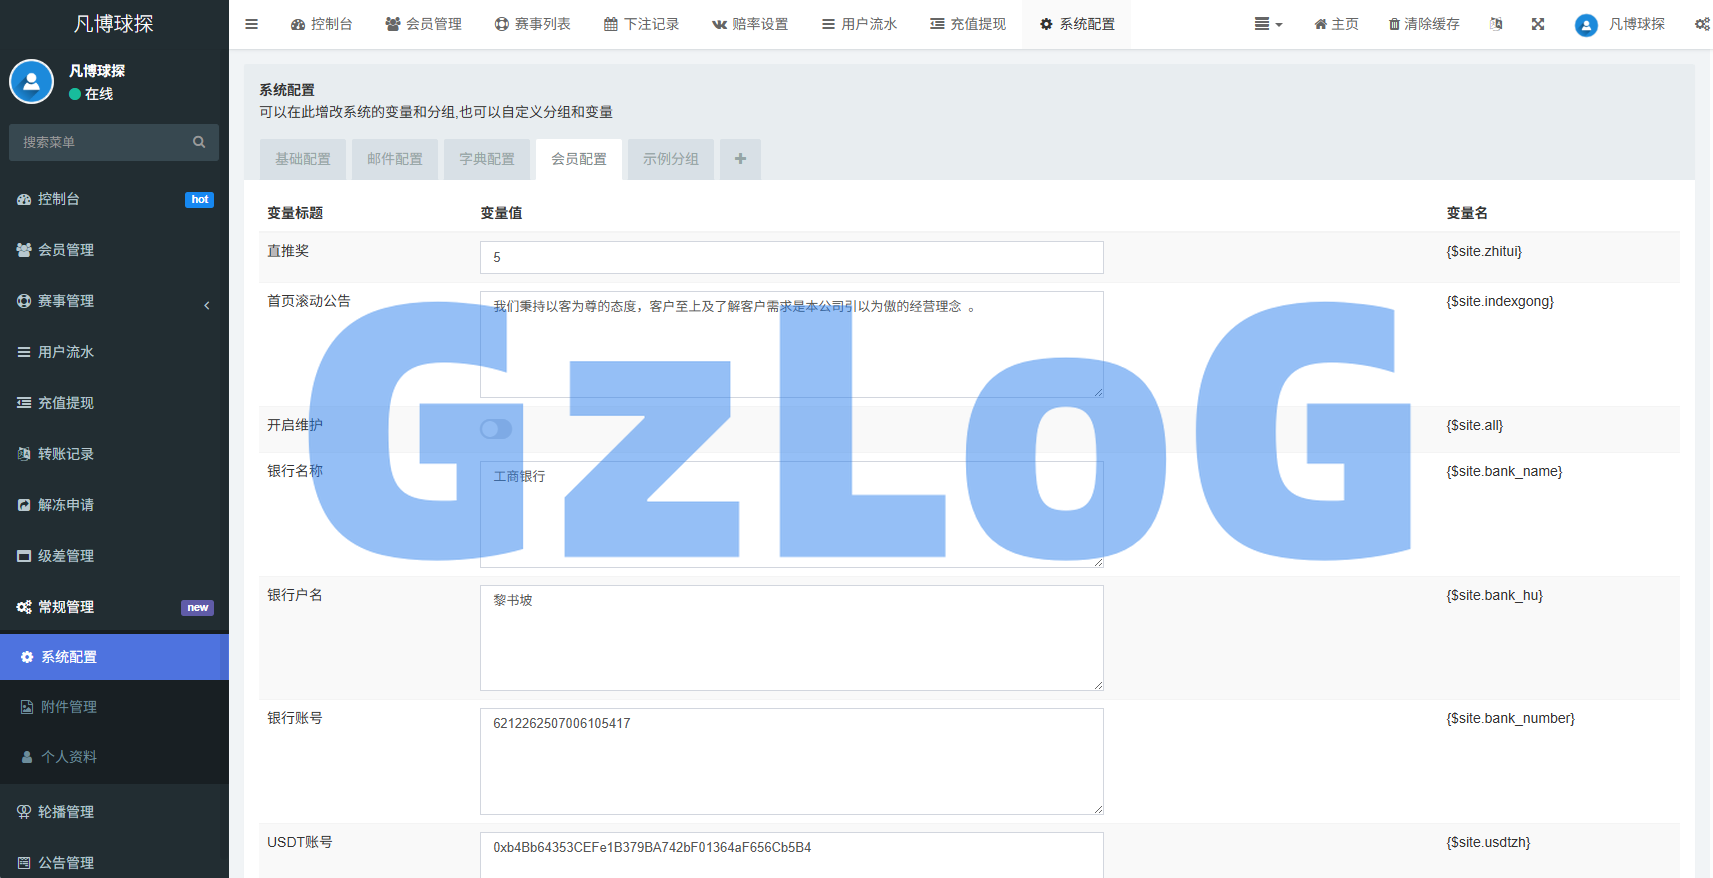Click the sidebar user avatar

(x=31, y=82)
